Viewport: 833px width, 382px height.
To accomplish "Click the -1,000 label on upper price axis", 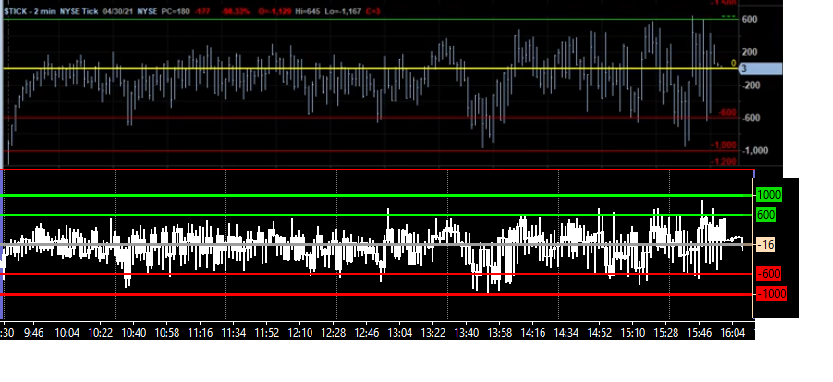I will click(754, 151).
